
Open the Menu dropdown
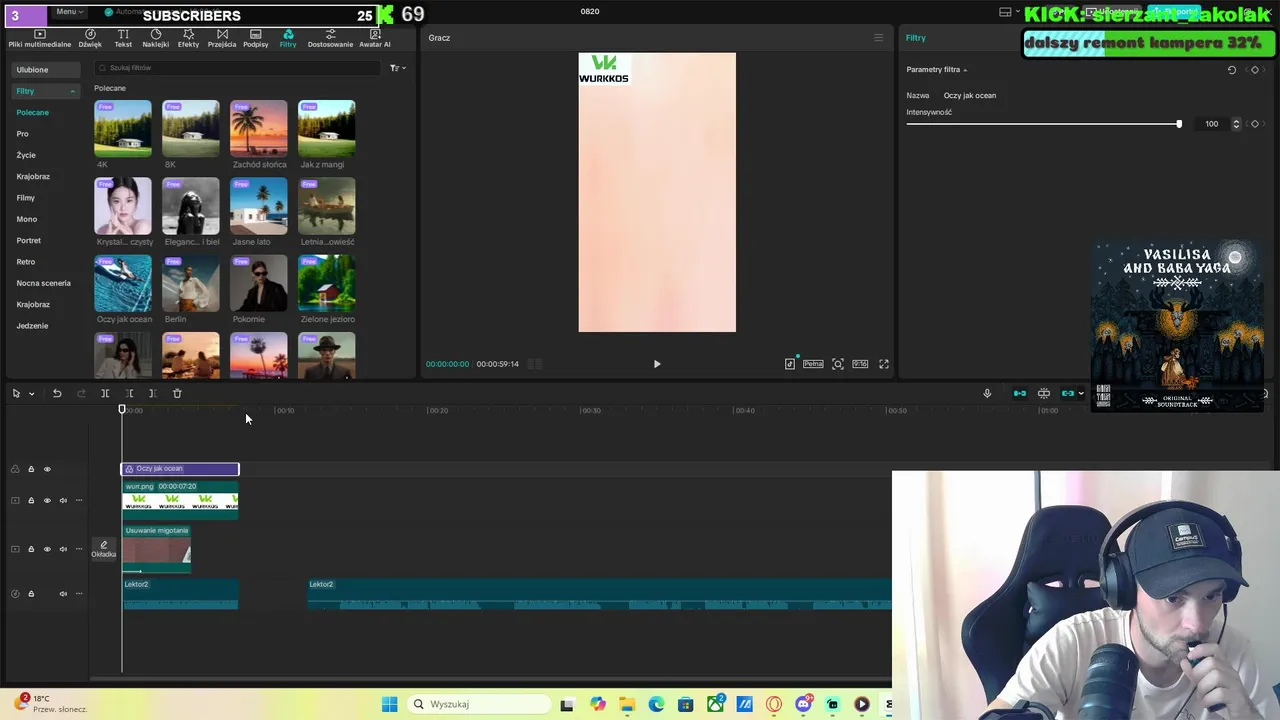coord(69,11)
